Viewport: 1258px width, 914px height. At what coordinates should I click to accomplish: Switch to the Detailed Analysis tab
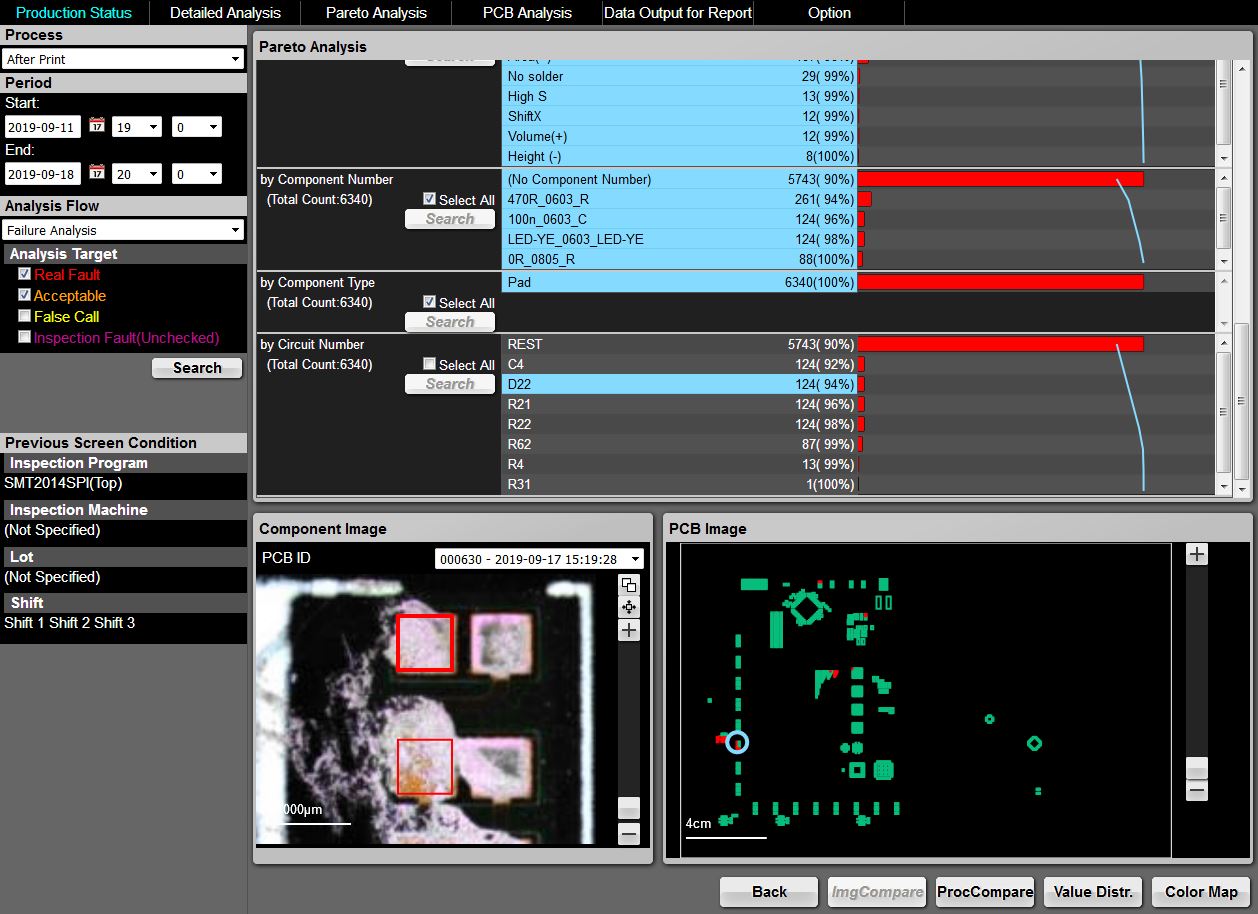pyautogui.click(x=225, y=13)
